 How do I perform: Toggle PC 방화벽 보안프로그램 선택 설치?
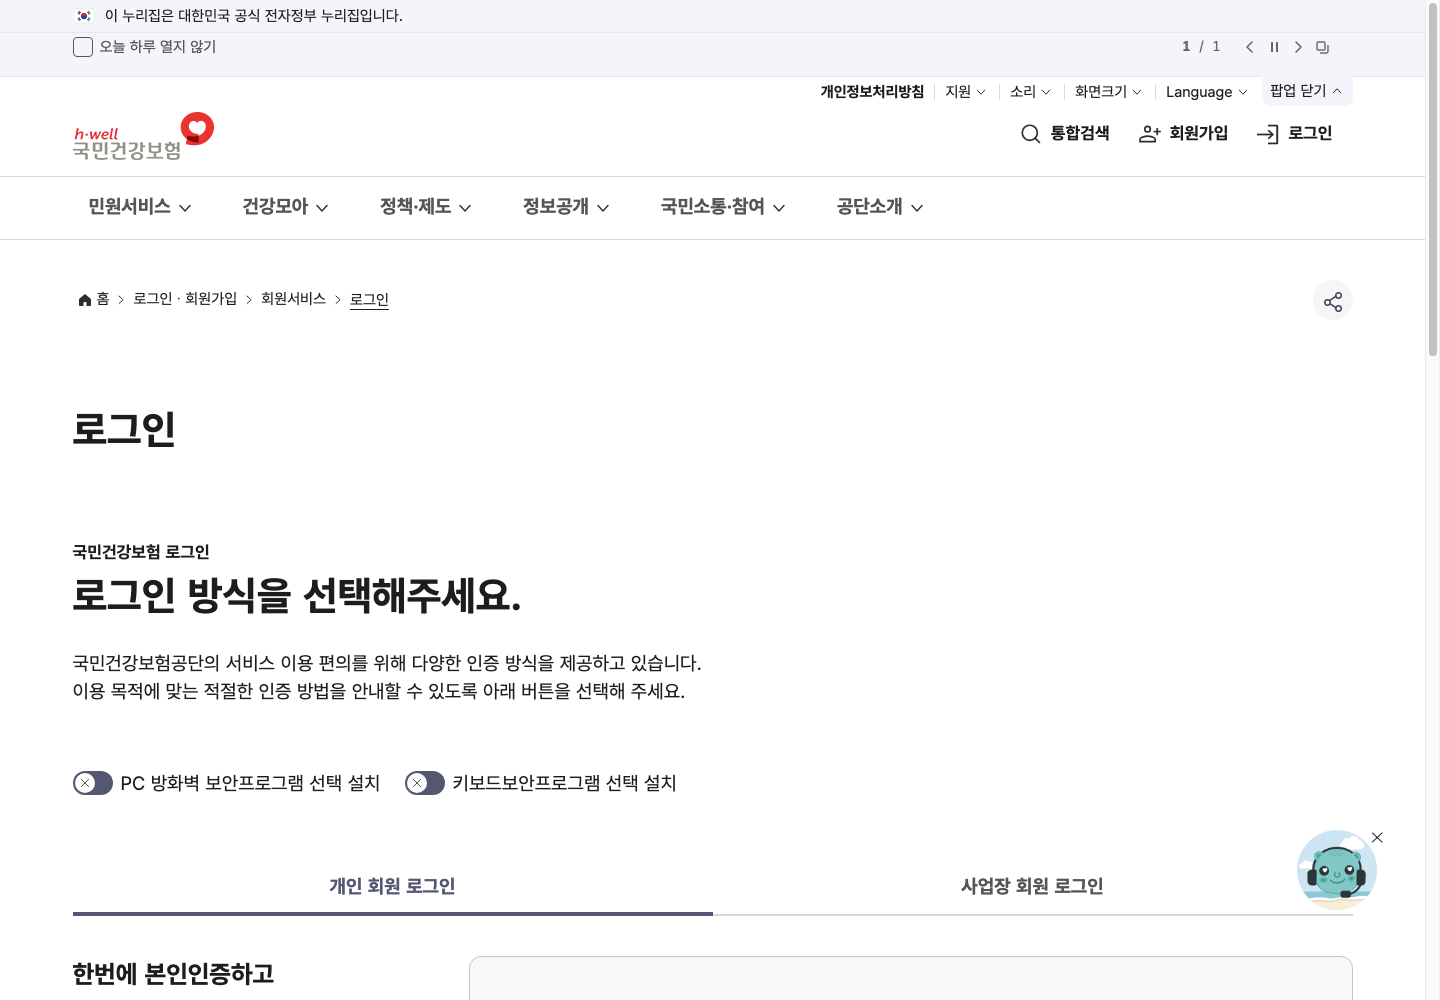click(x=93, y=783)
